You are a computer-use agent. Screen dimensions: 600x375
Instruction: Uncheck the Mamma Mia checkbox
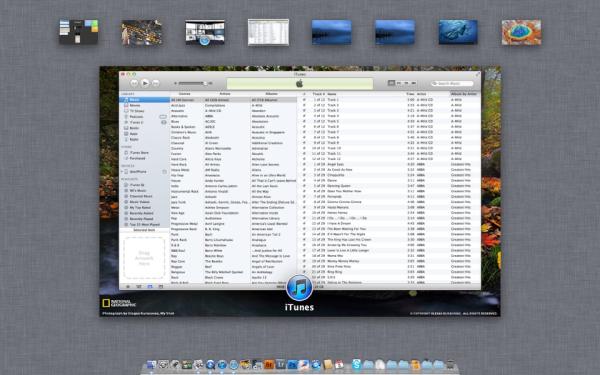click(x=304, y=256)
